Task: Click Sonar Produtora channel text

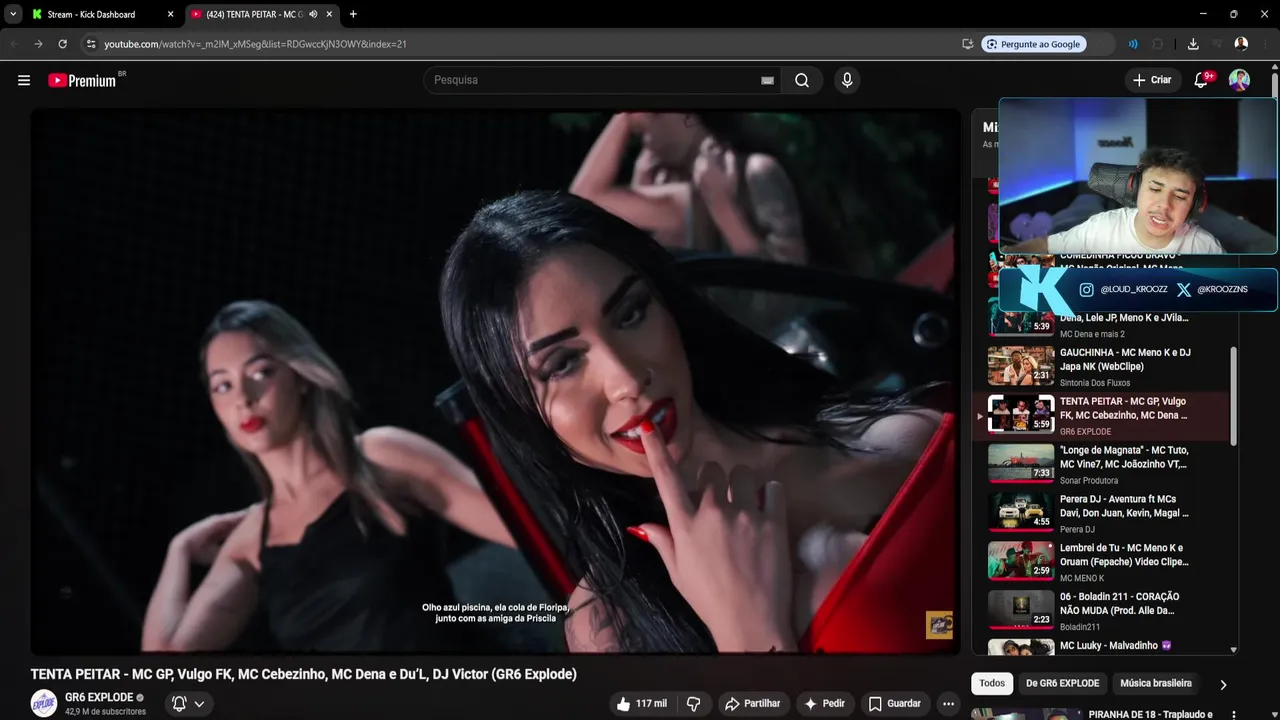Action: (1089, 481)
